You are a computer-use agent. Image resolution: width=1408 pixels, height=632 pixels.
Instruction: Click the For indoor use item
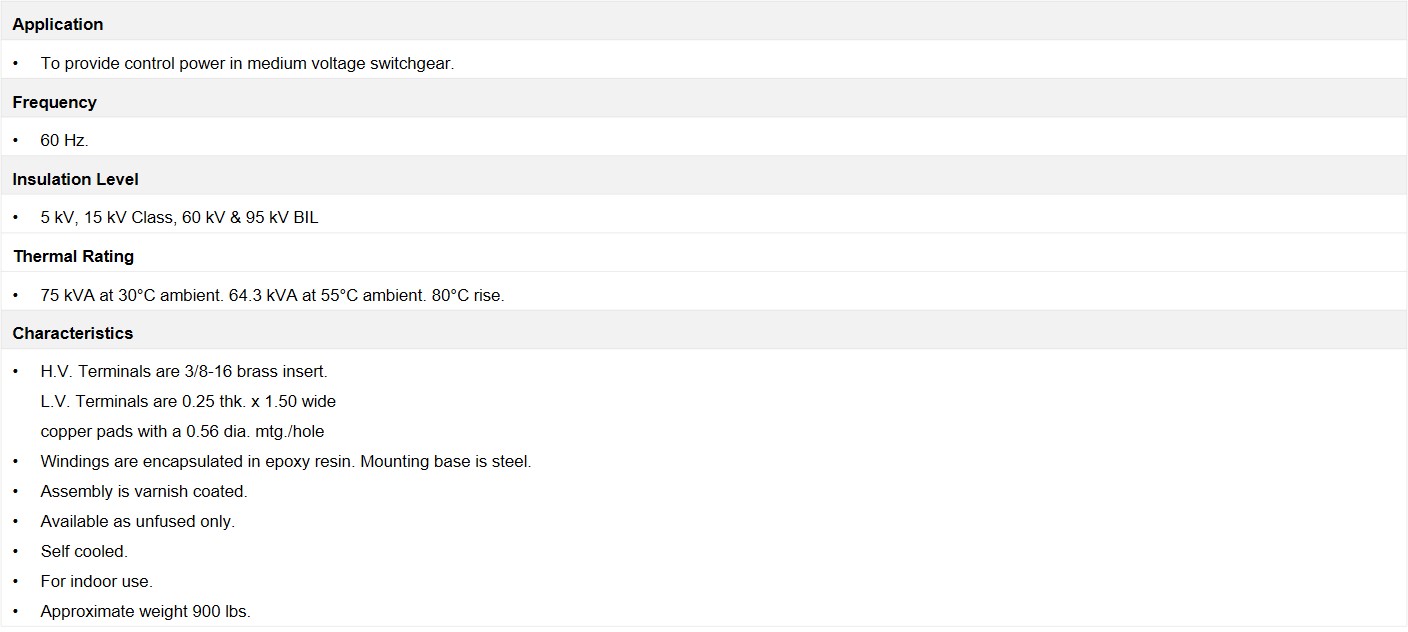click(96, 581)
